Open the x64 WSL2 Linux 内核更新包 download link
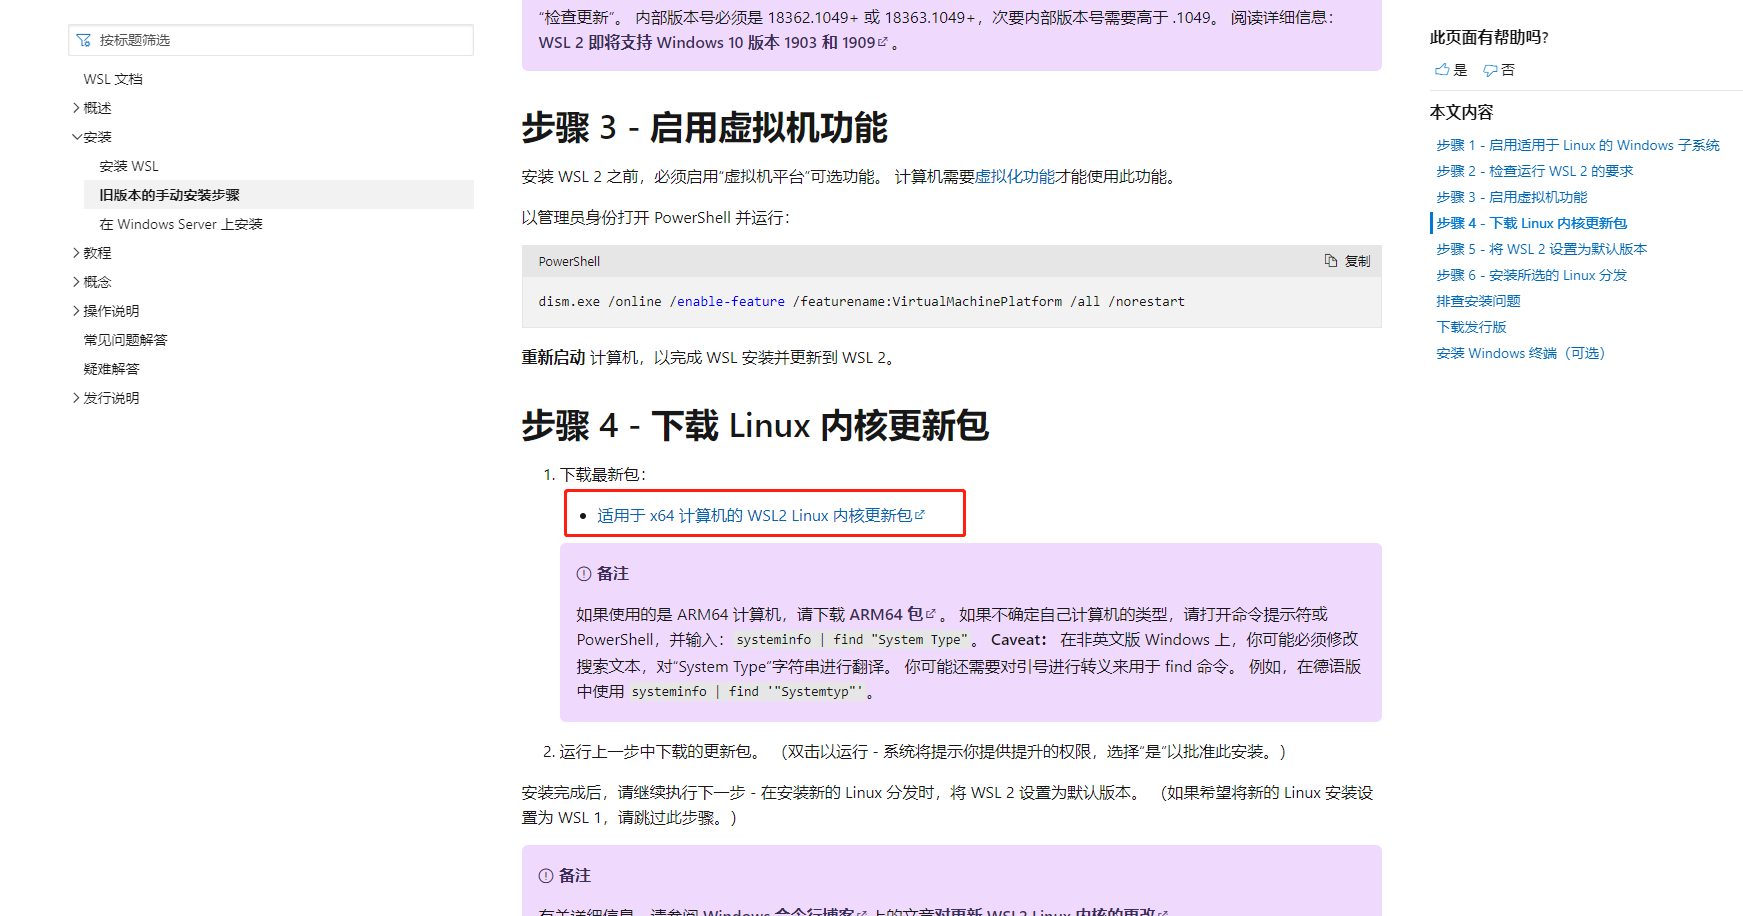 pos(761,516)
